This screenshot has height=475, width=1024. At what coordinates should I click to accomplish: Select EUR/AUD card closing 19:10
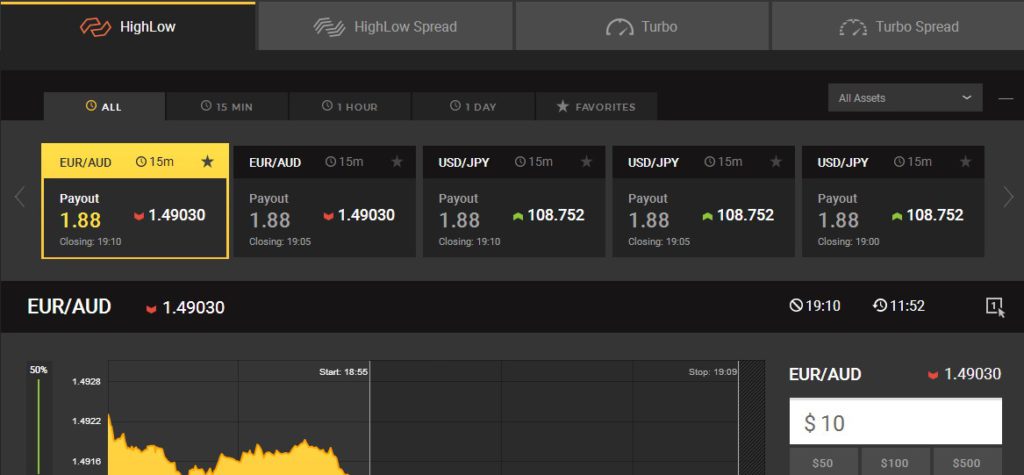(135, 201)
